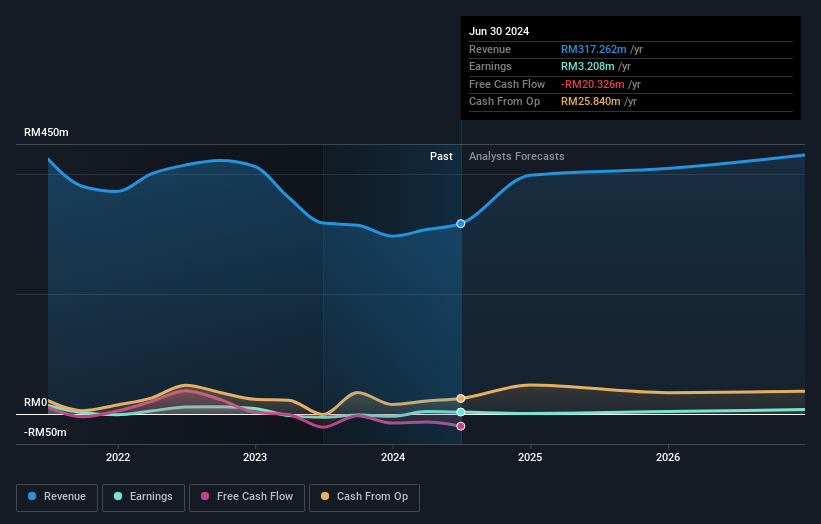Click the teal Earnings data point marker
The height and width of the screenshot is (524, 821).
(x=461, y=412)
